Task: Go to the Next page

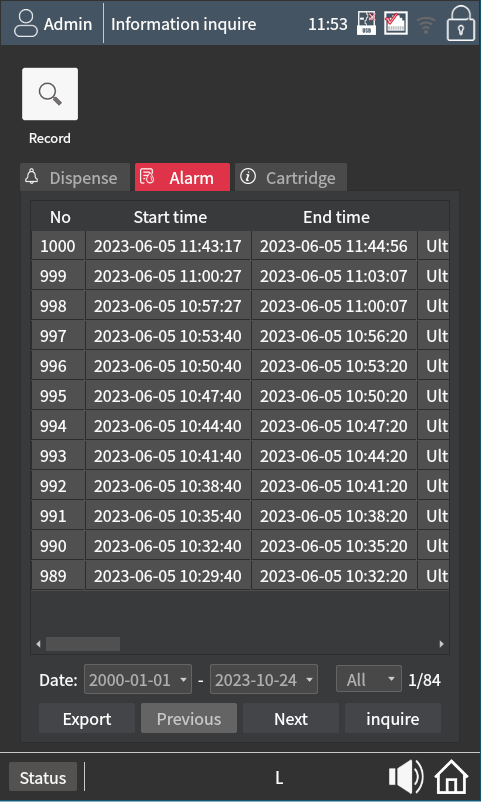Action: [291, 719]
